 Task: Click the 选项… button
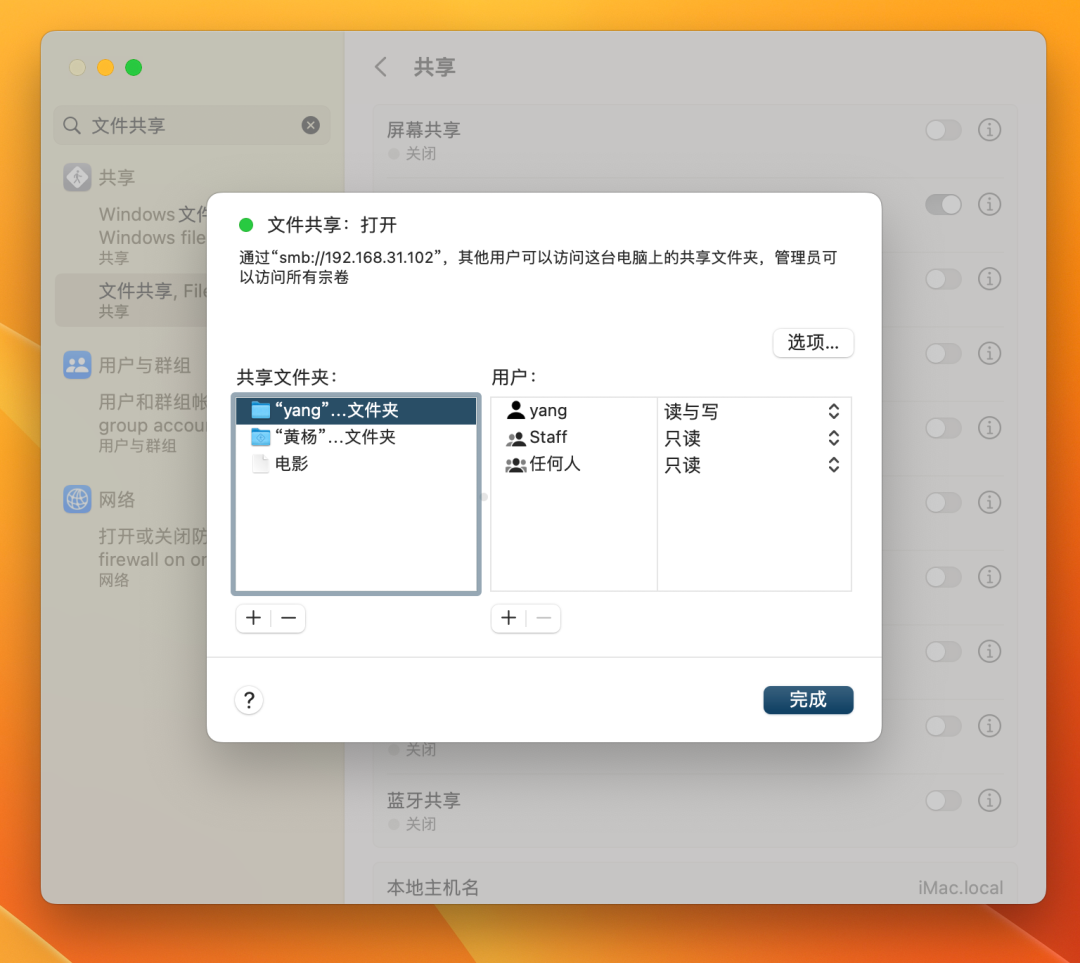(x=813, y=343)
